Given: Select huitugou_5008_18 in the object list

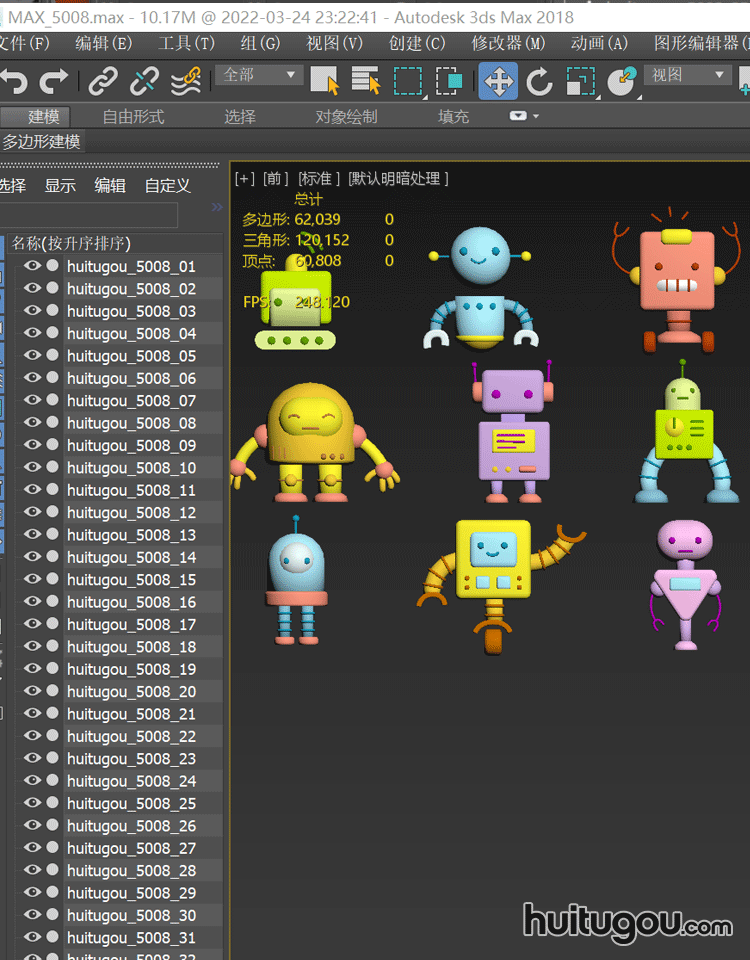Looking at the screenshot, I should 132,647.
